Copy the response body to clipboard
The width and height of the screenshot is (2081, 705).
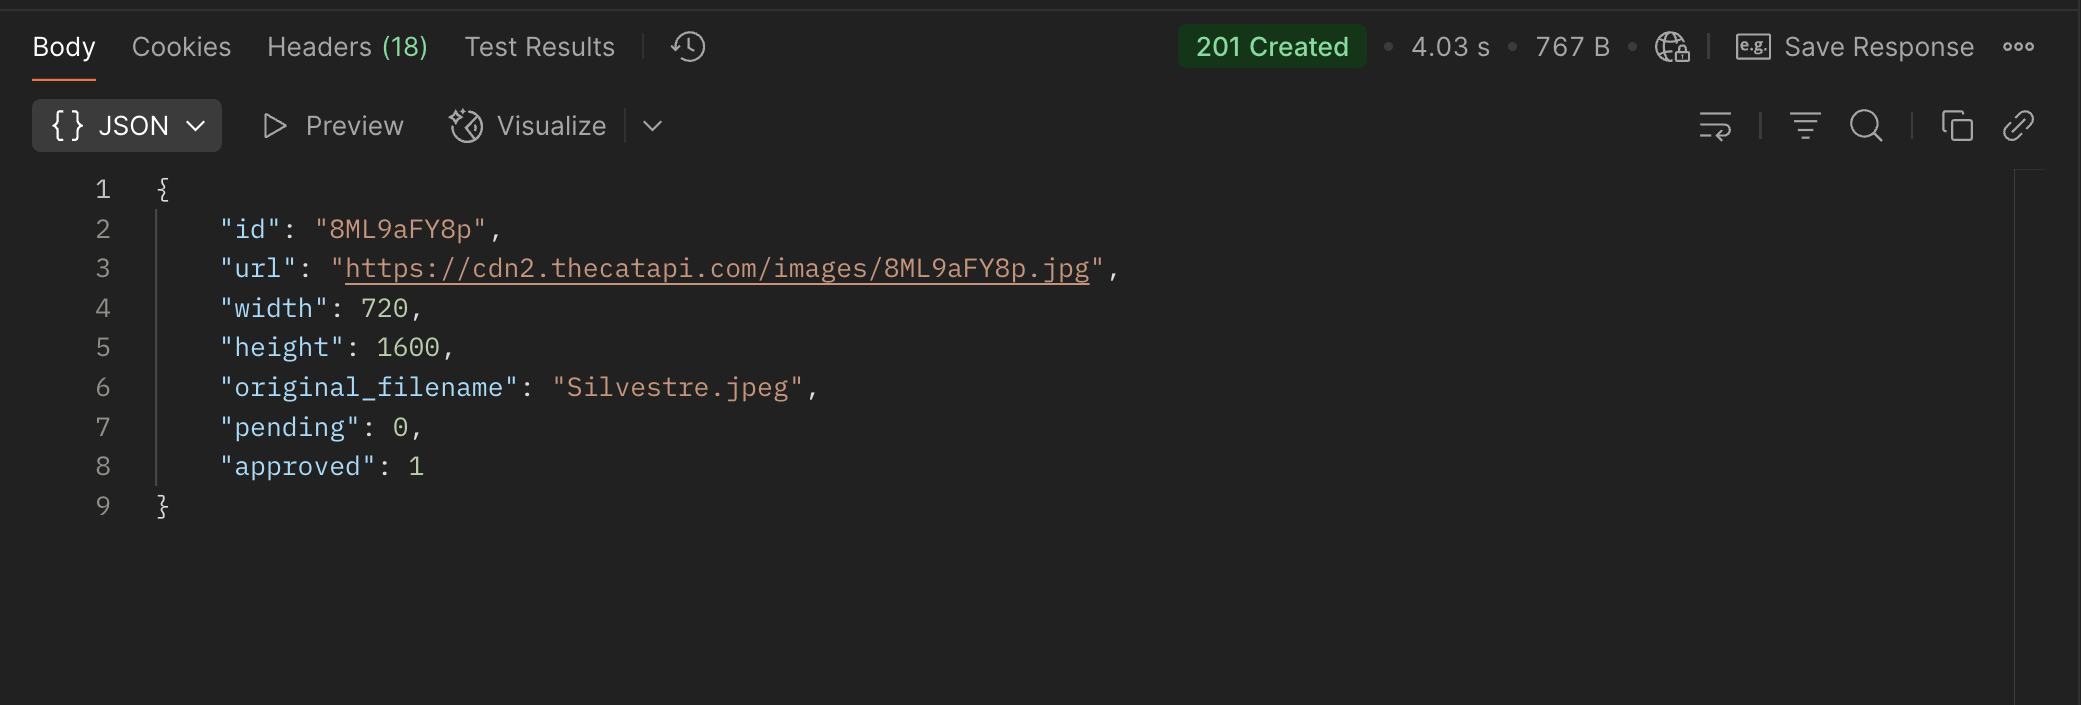(x=1957, y=126)
